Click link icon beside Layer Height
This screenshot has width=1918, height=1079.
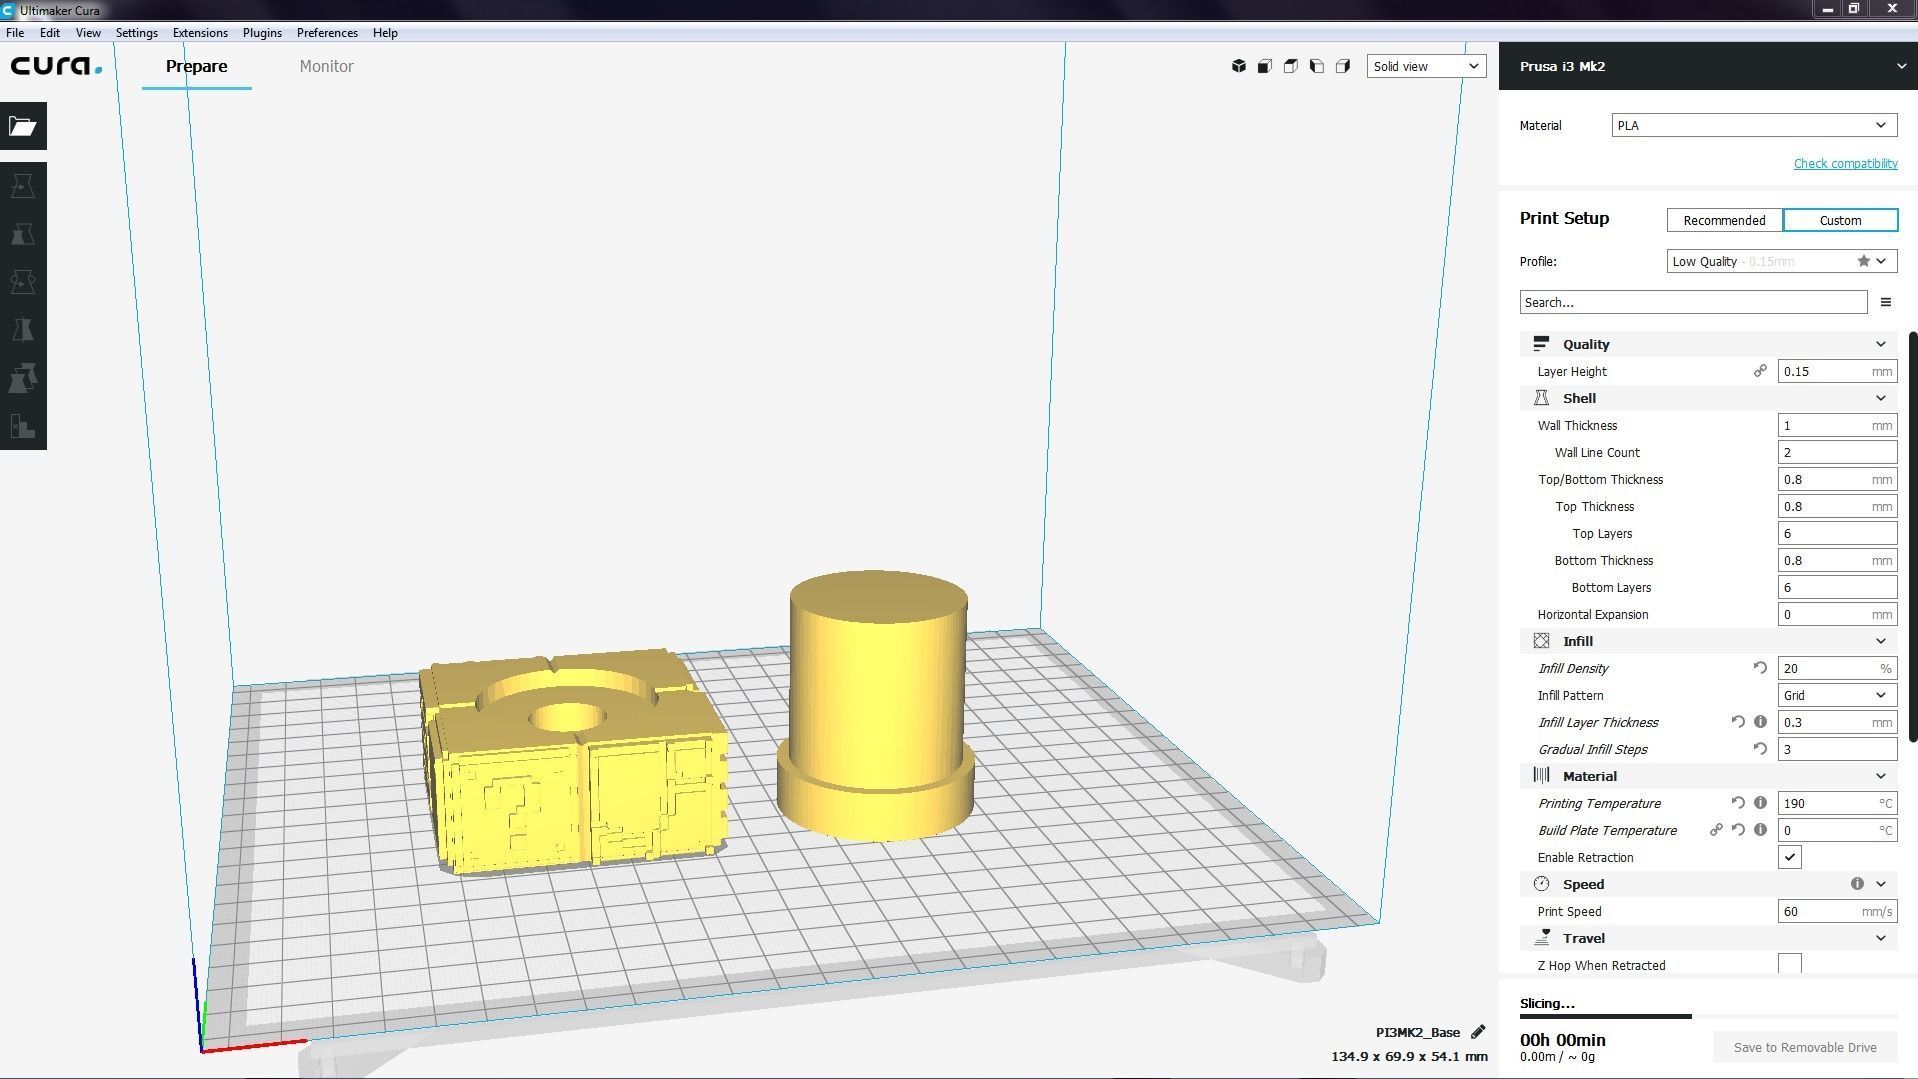(x=1759, y=371)
